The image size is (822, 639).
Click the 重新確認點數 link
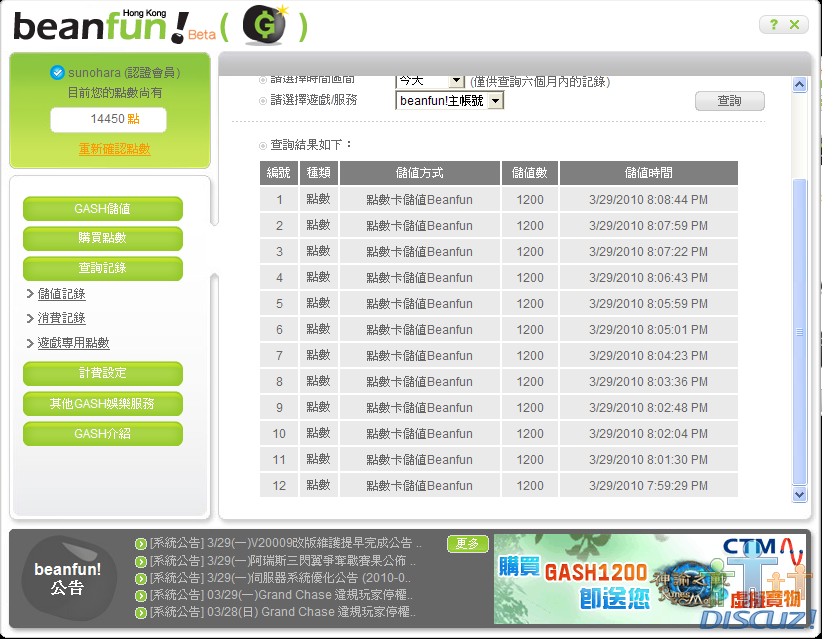tap(114, 149)
